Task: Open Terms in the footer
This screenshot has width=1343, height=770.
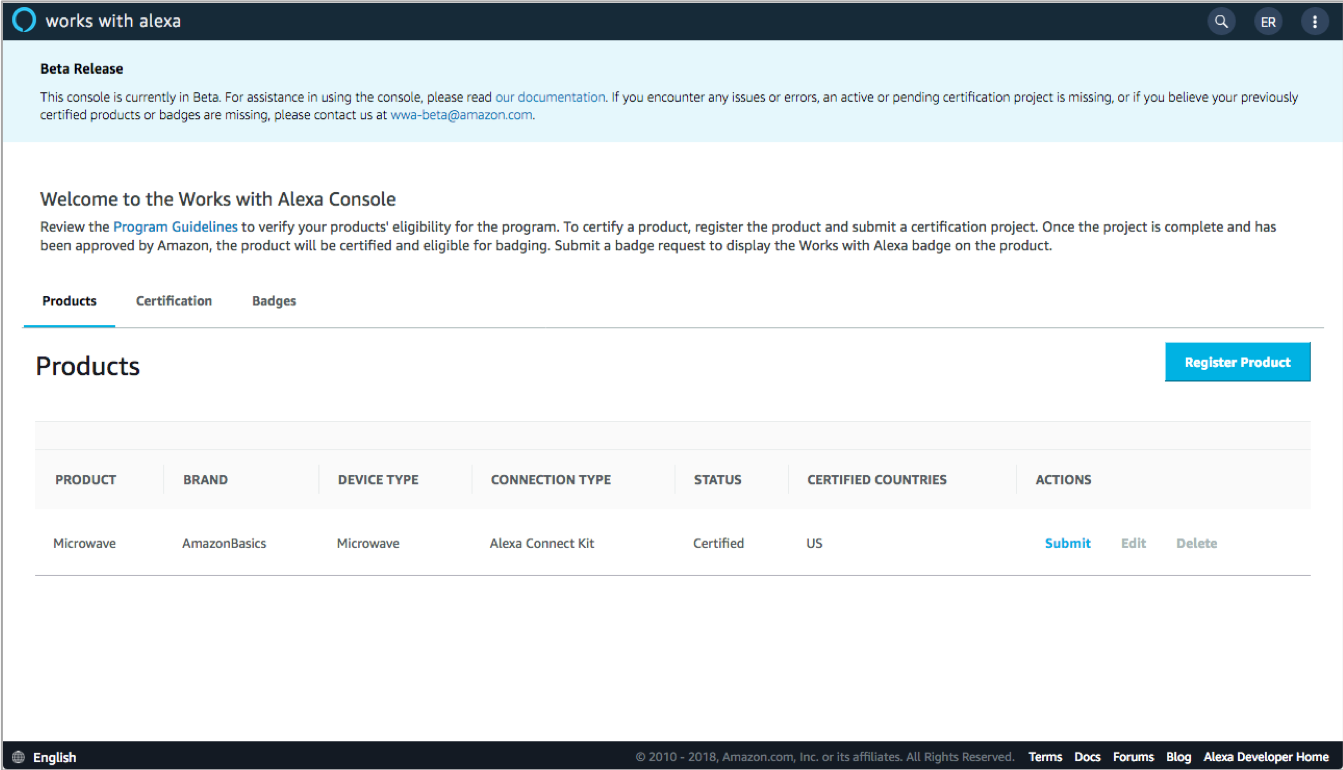Action: click(1045, 757)
